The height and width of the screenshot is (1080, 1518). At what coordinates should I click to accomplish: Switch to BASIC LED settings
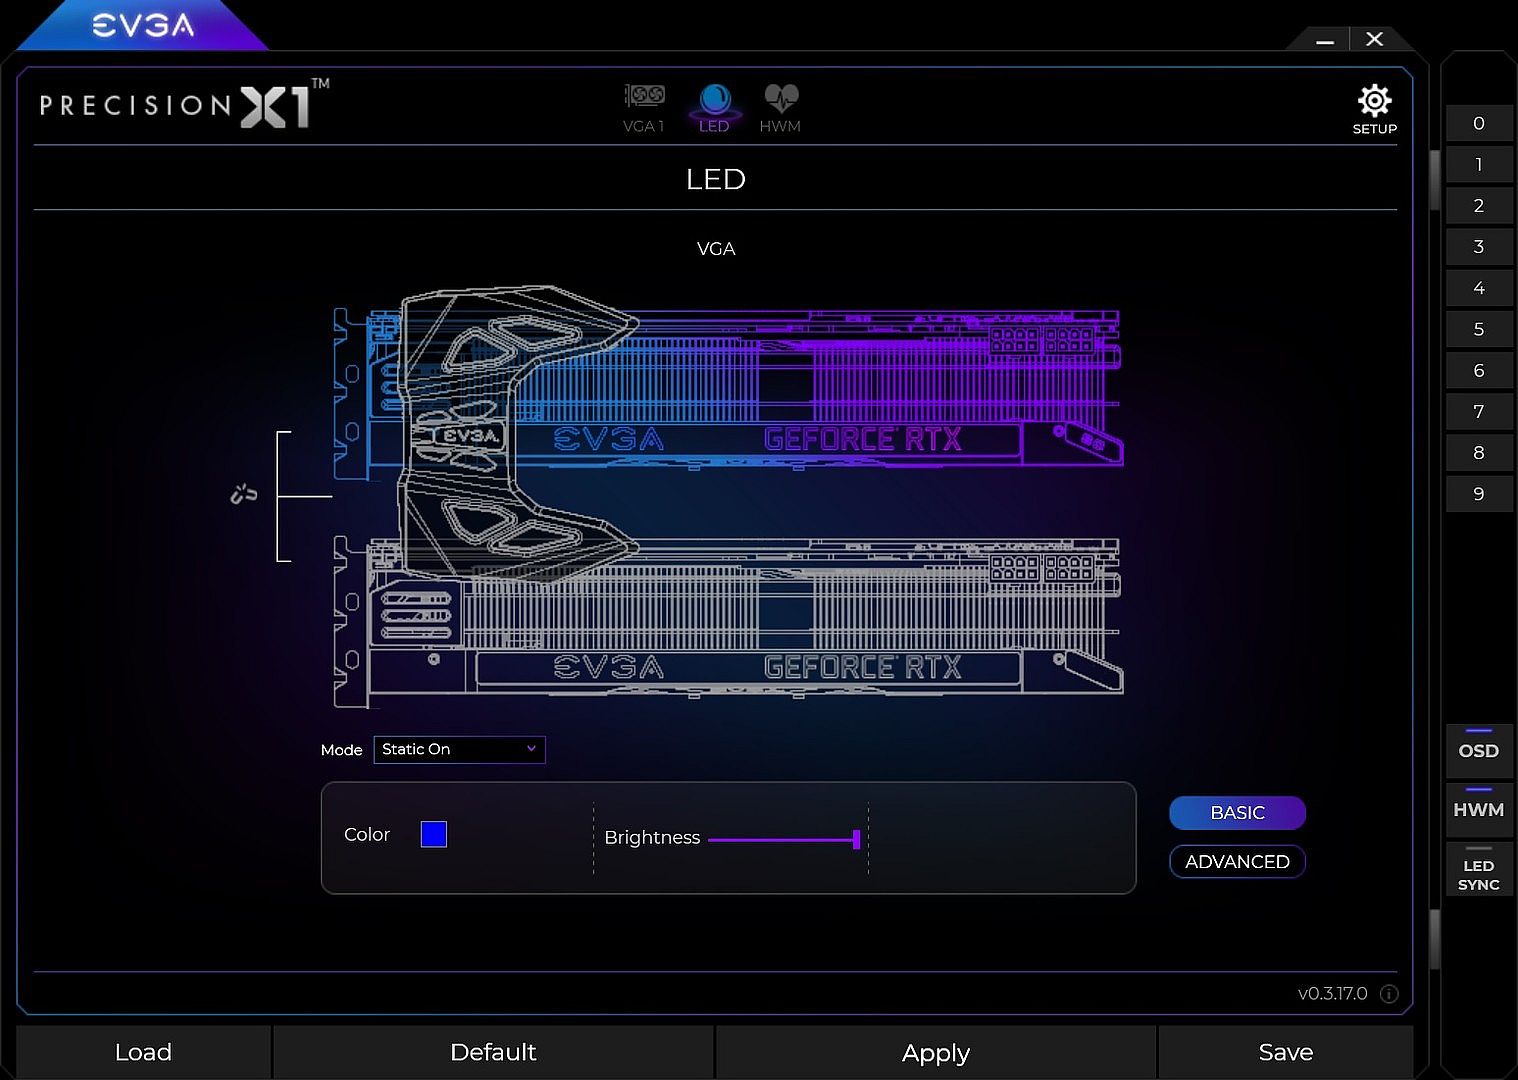point(1237,813)
